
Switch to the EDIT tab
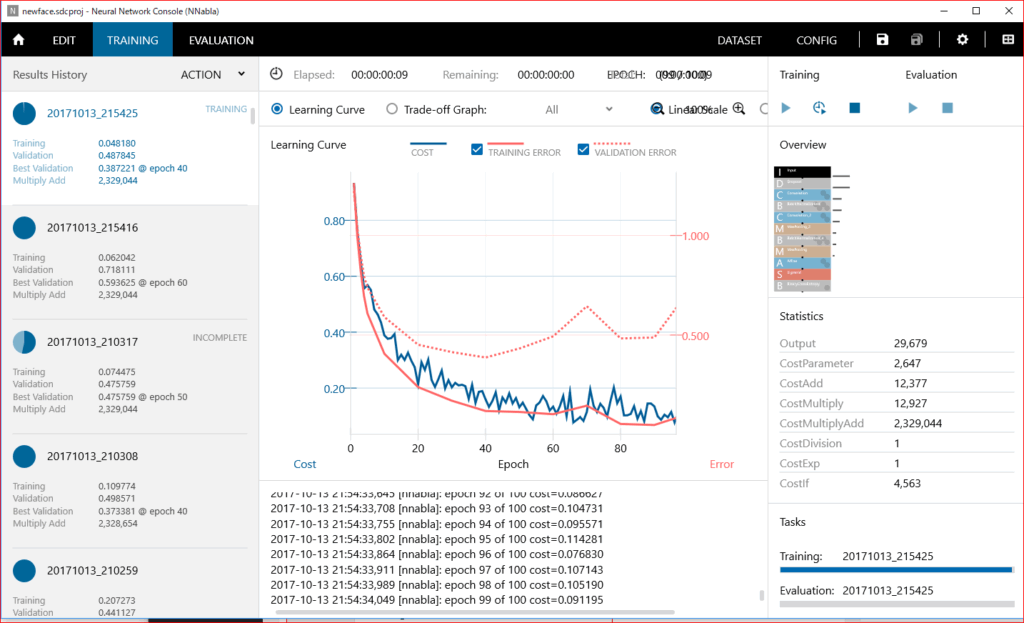pyautogui.click(x=64, y=40)
